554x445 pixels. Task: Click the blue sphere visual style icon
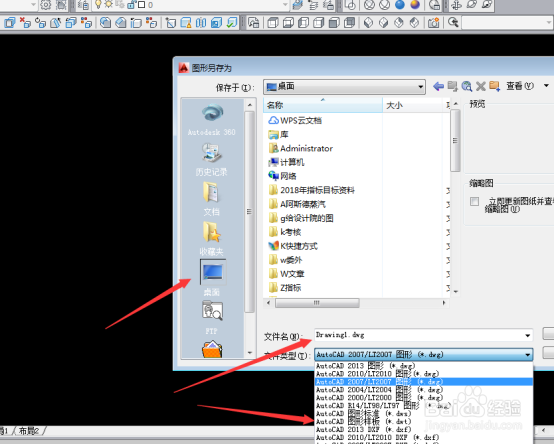pos(400,5)
